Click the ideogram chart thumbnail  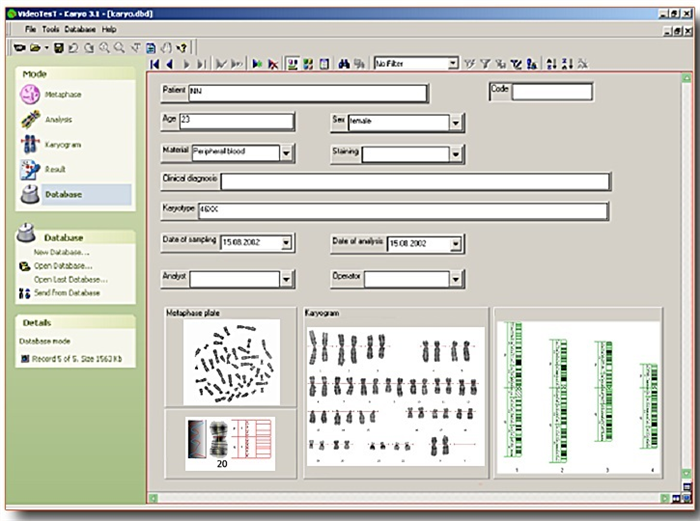click(x=578, y=397)
